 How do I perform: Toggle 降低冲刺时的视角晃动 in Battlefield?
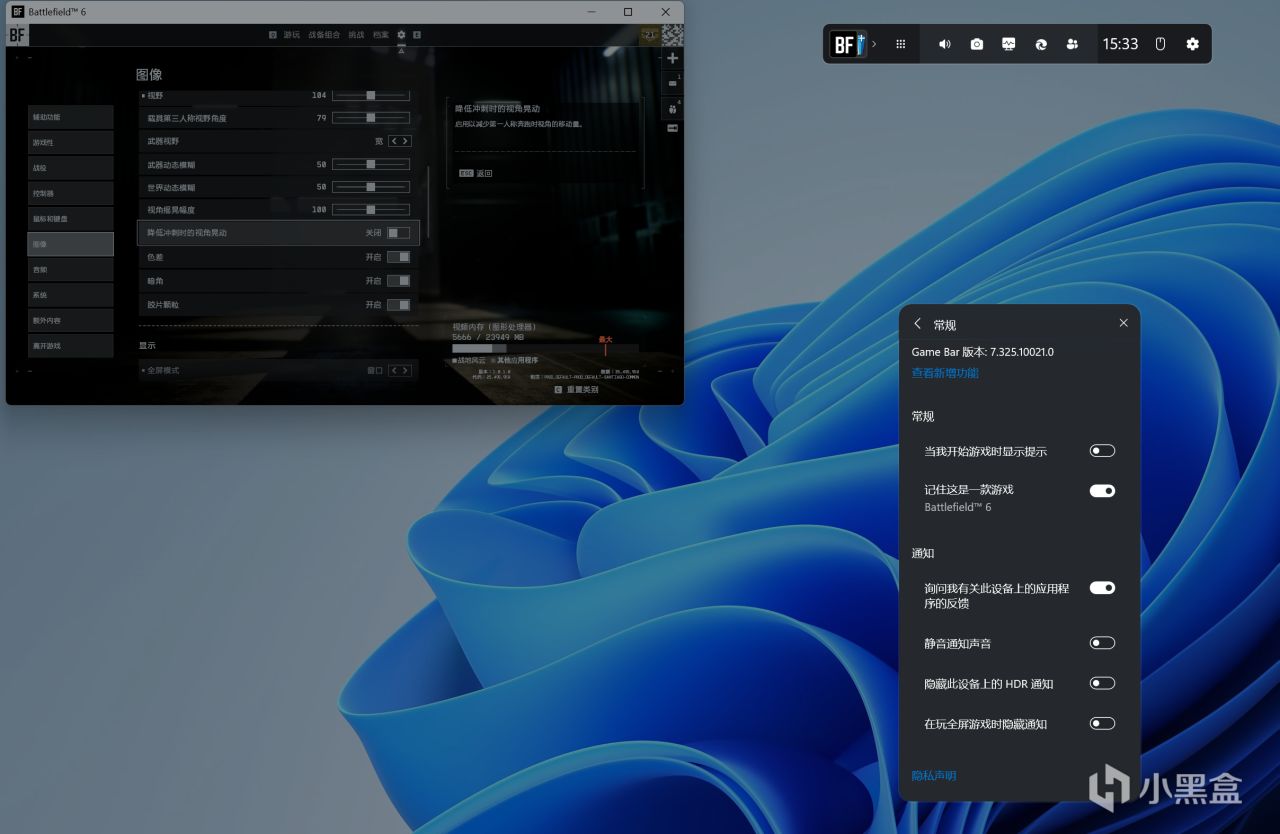[398, 233]
